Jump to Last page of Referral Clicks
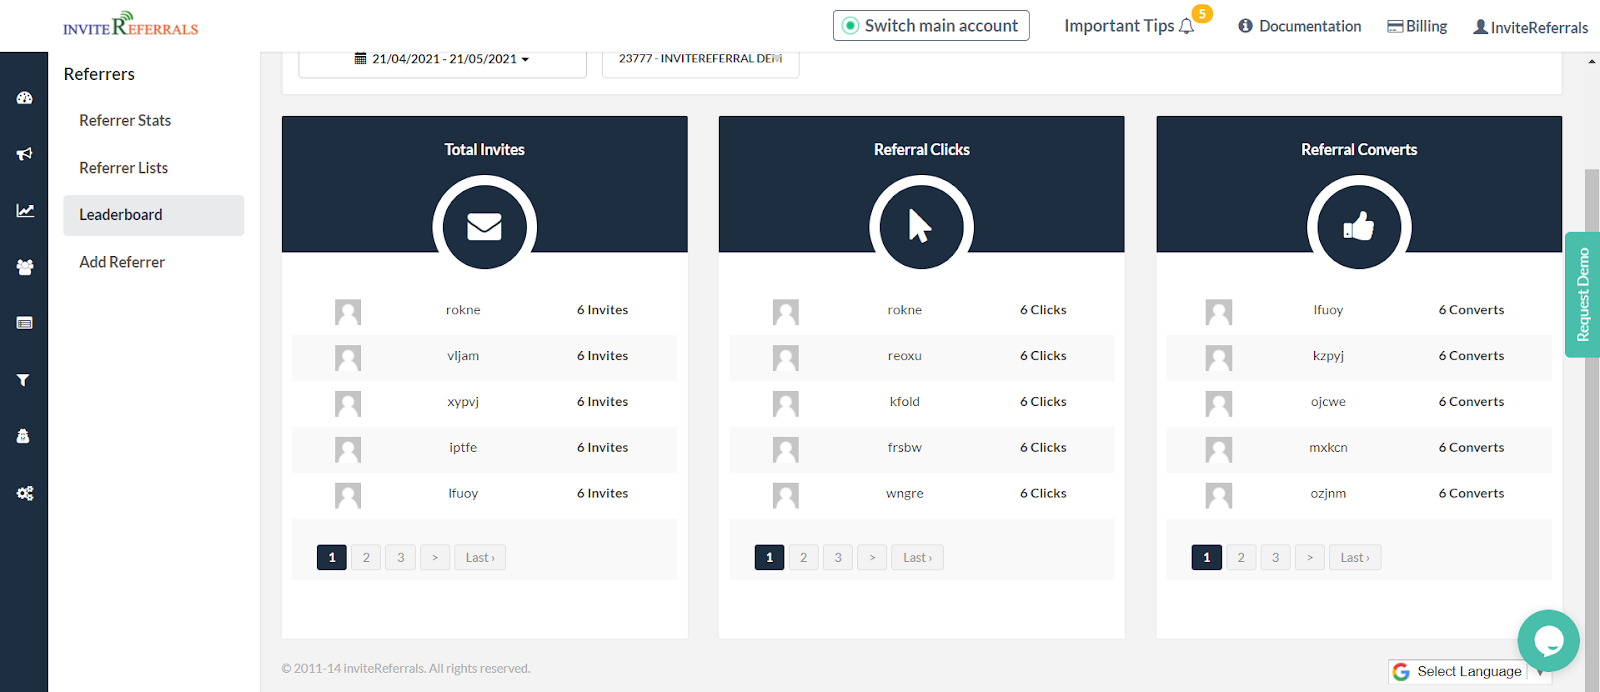This screenshot has width=1600, height=692. click(x=918, y=558)
